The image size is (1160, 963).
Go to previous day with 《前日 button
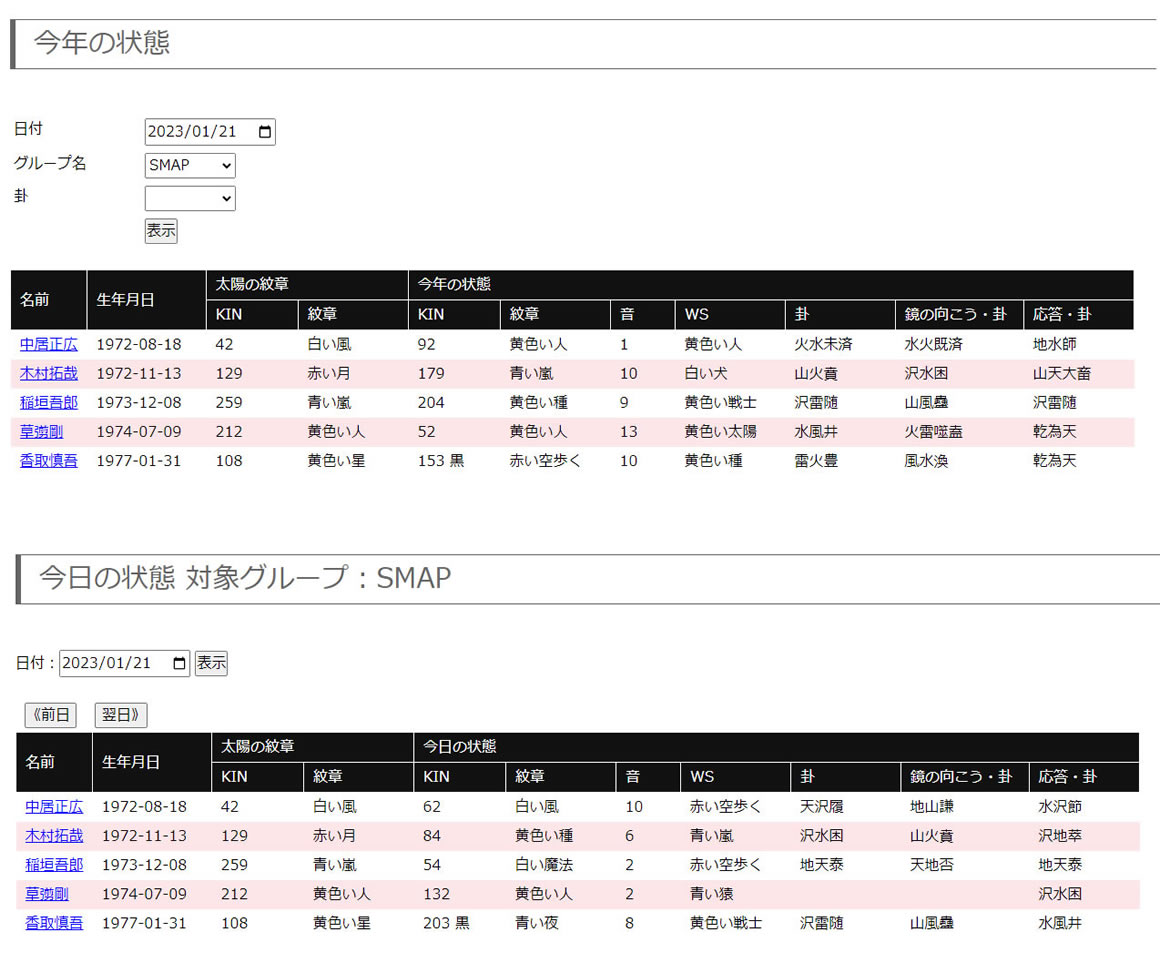click(51, 715)
